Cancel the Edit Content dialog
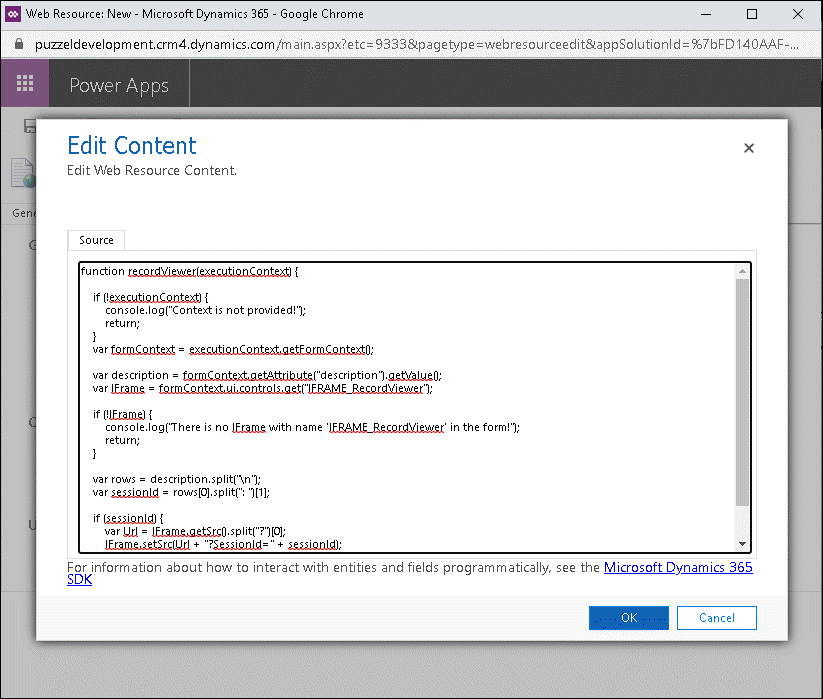 pos(716,618)
